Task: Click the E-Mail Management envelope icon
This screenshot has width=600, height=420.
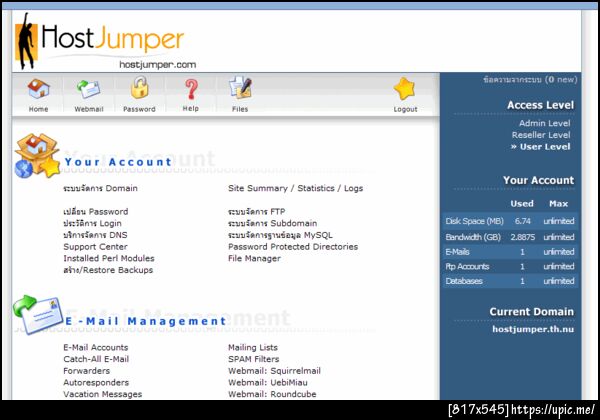Action: (38, 314)
